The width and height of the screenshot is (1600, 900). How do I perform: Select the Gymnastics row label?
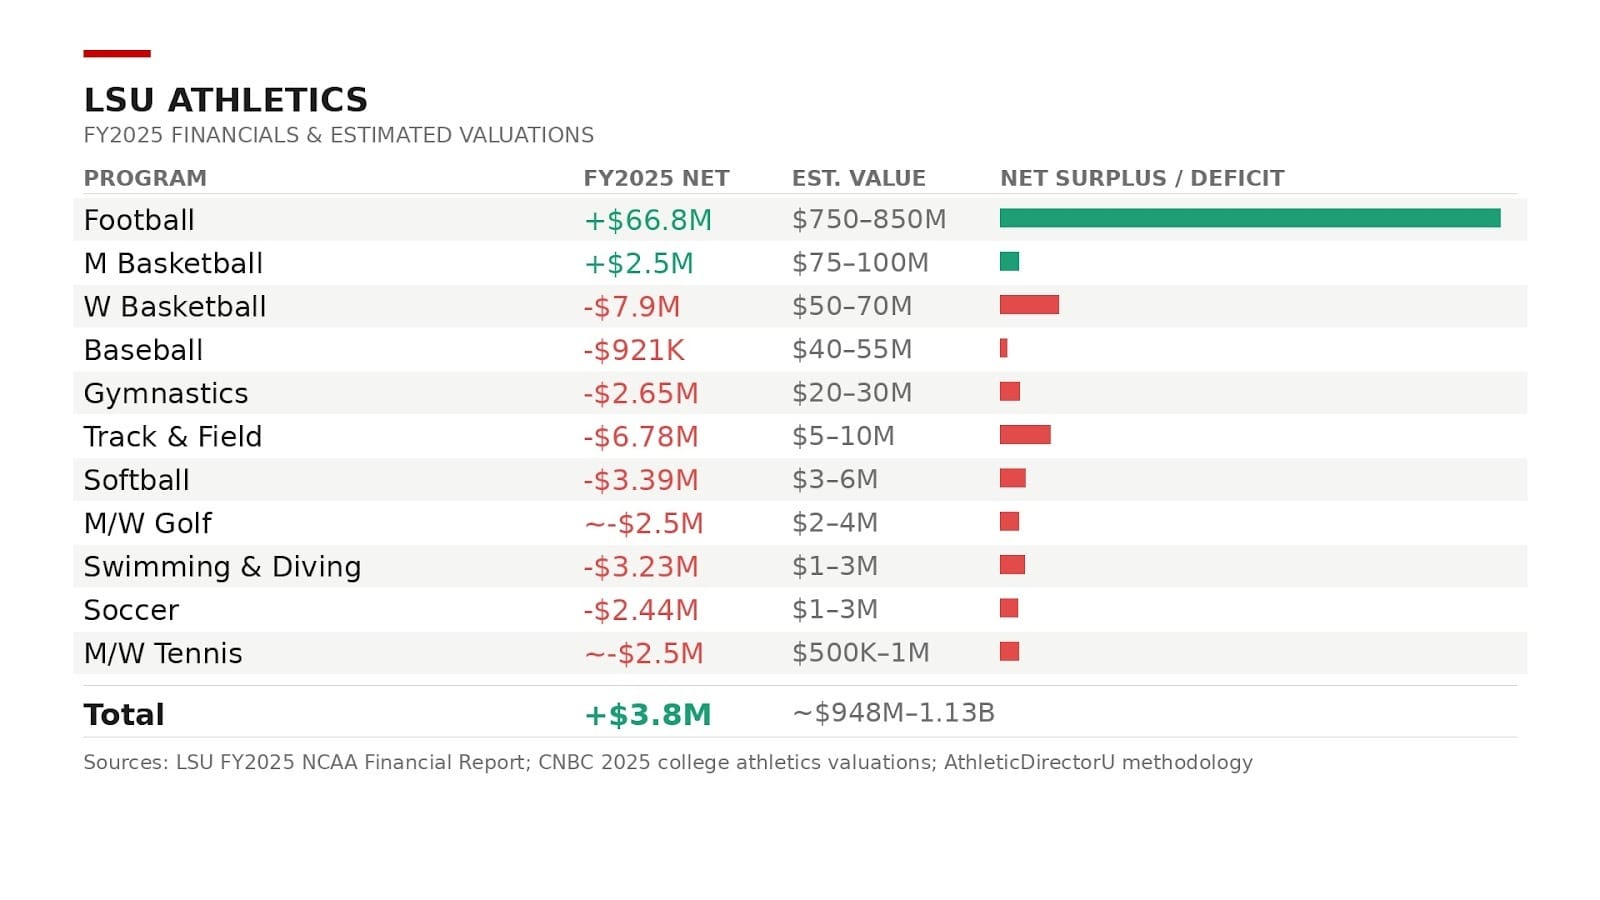pos(166,393)
